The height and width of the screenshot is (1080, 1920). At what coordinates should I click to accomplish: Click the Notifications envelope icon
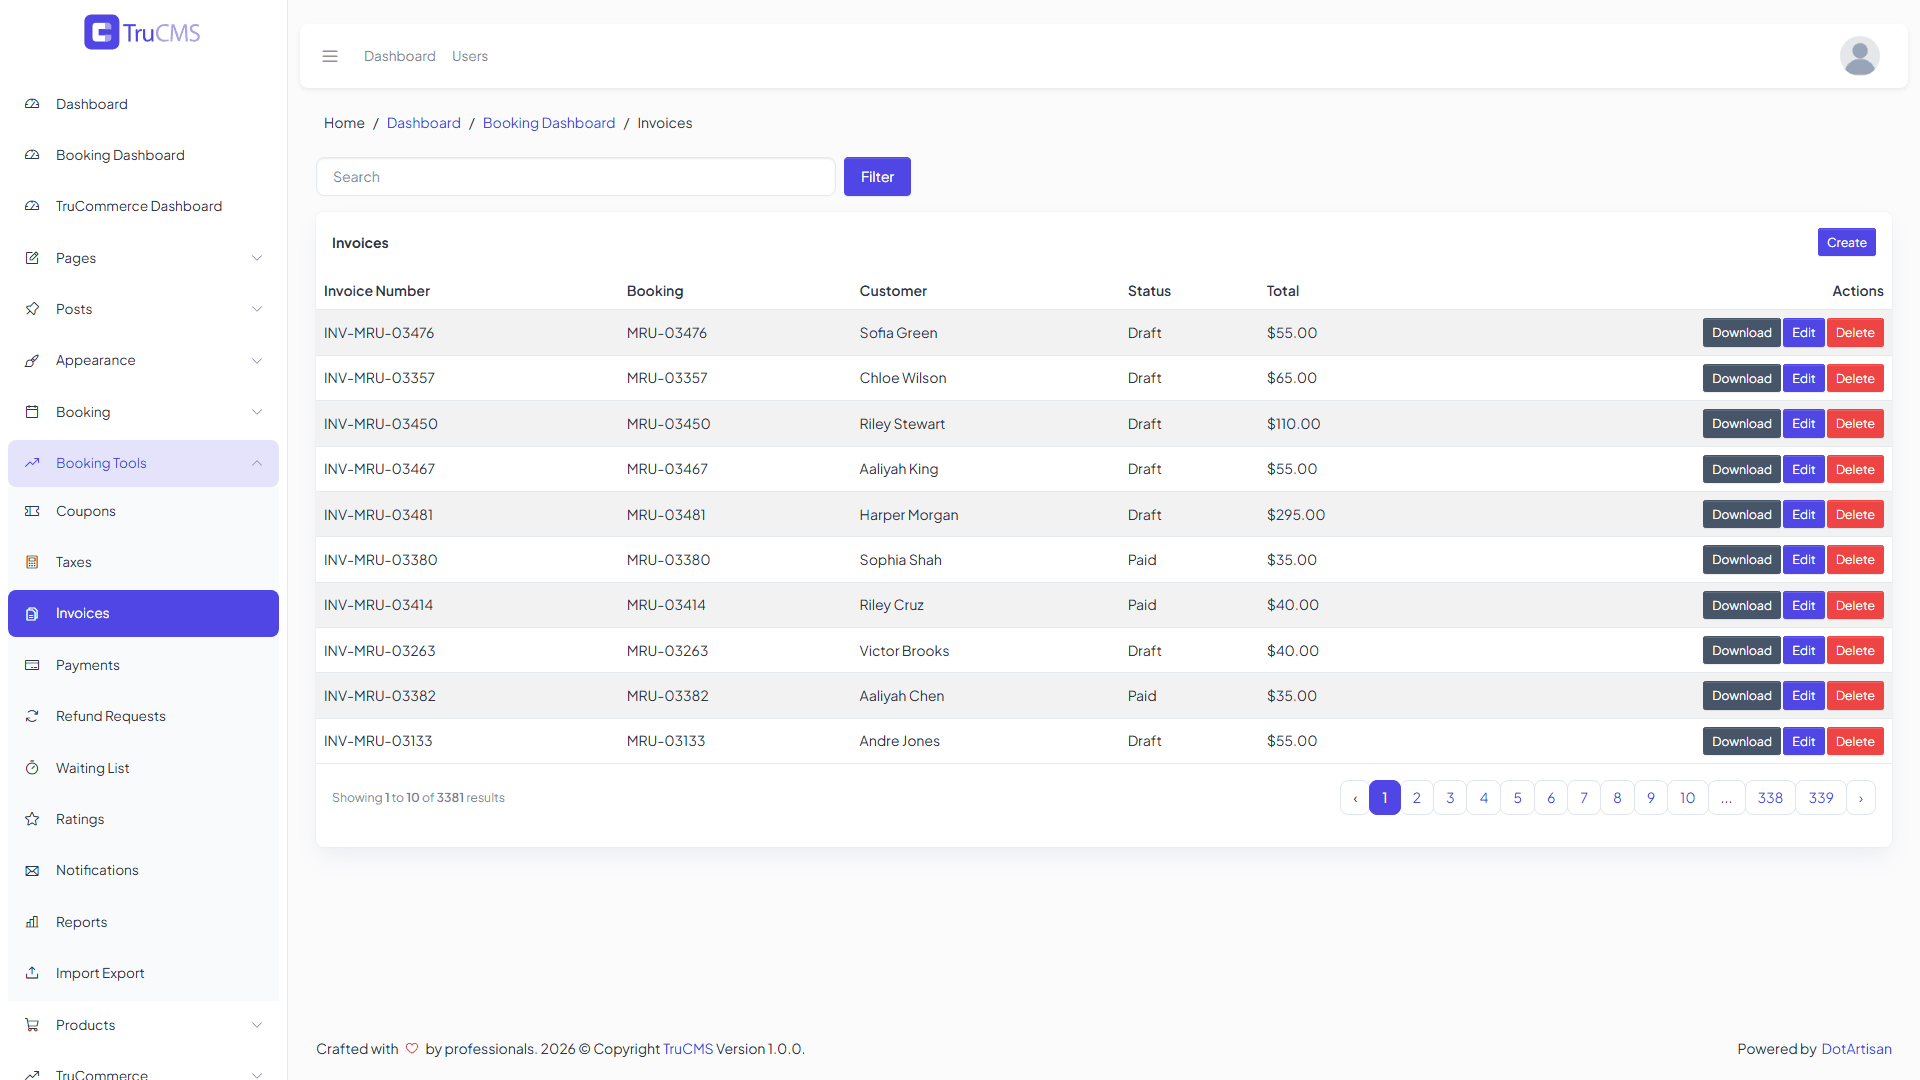(32, 870)
